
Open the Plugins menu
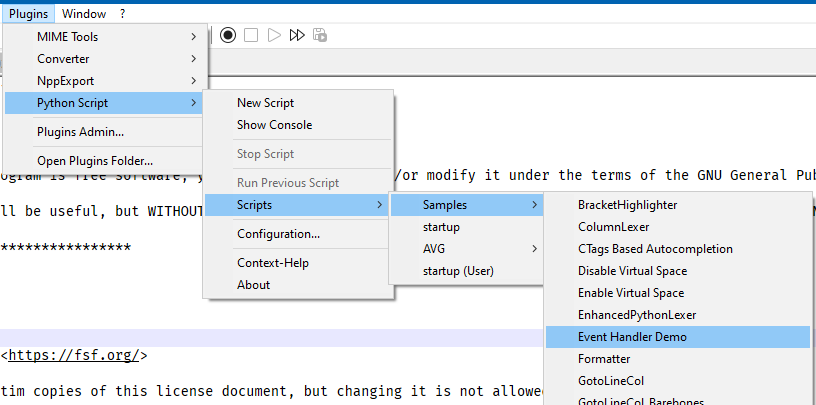(x=29, y=14)
